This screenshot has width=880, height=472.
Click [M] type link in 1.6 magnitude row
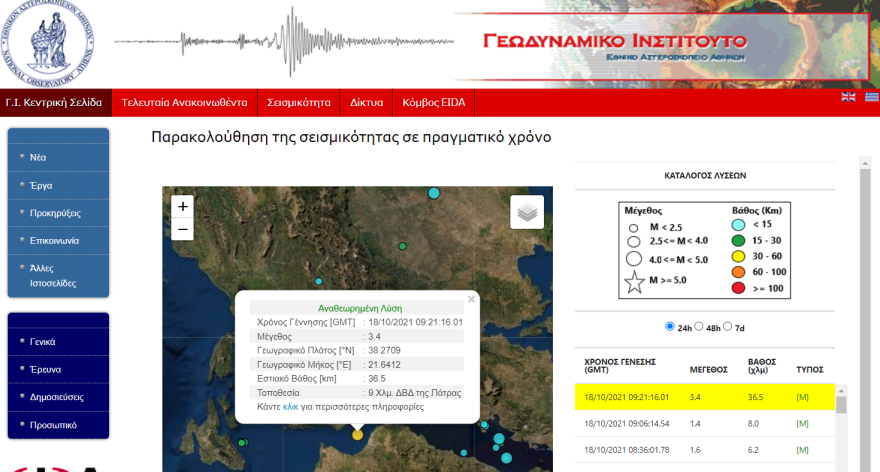tap(803, 450)
